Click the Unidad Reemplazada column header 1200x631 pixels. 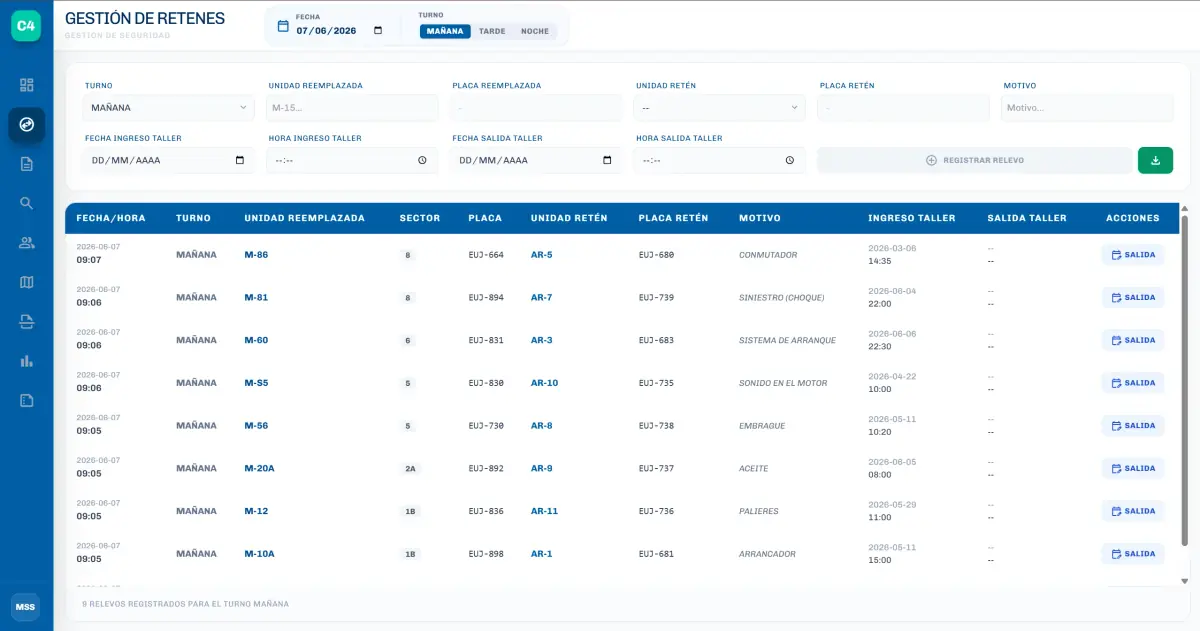(305, 218)
